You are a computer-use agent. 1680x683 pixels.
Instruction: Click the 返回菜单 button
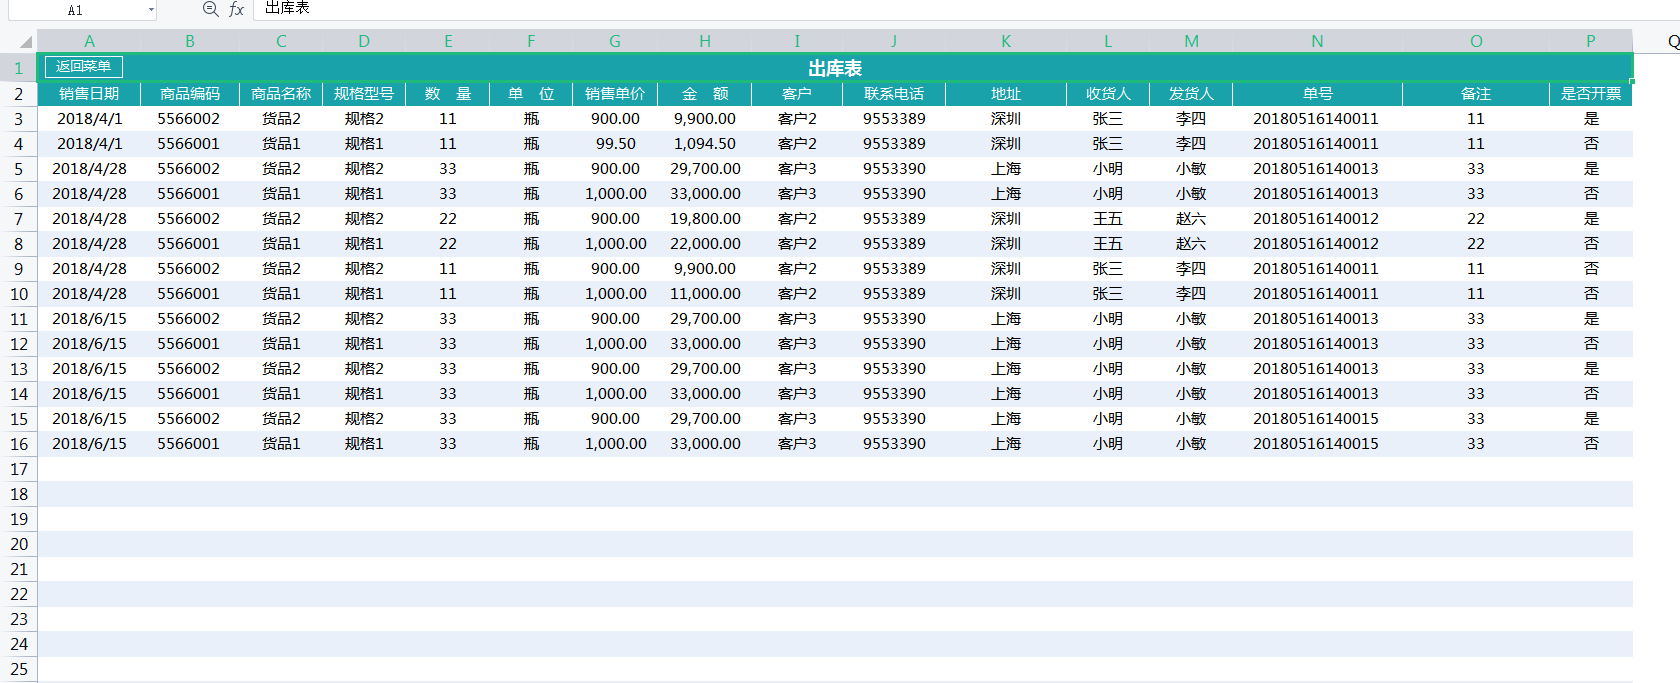(x=84, y=66)
